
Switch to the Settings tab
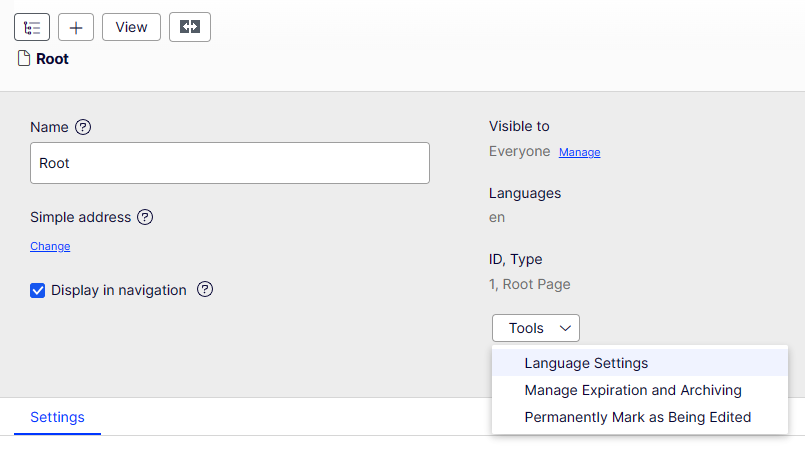[x=57, y=417]
